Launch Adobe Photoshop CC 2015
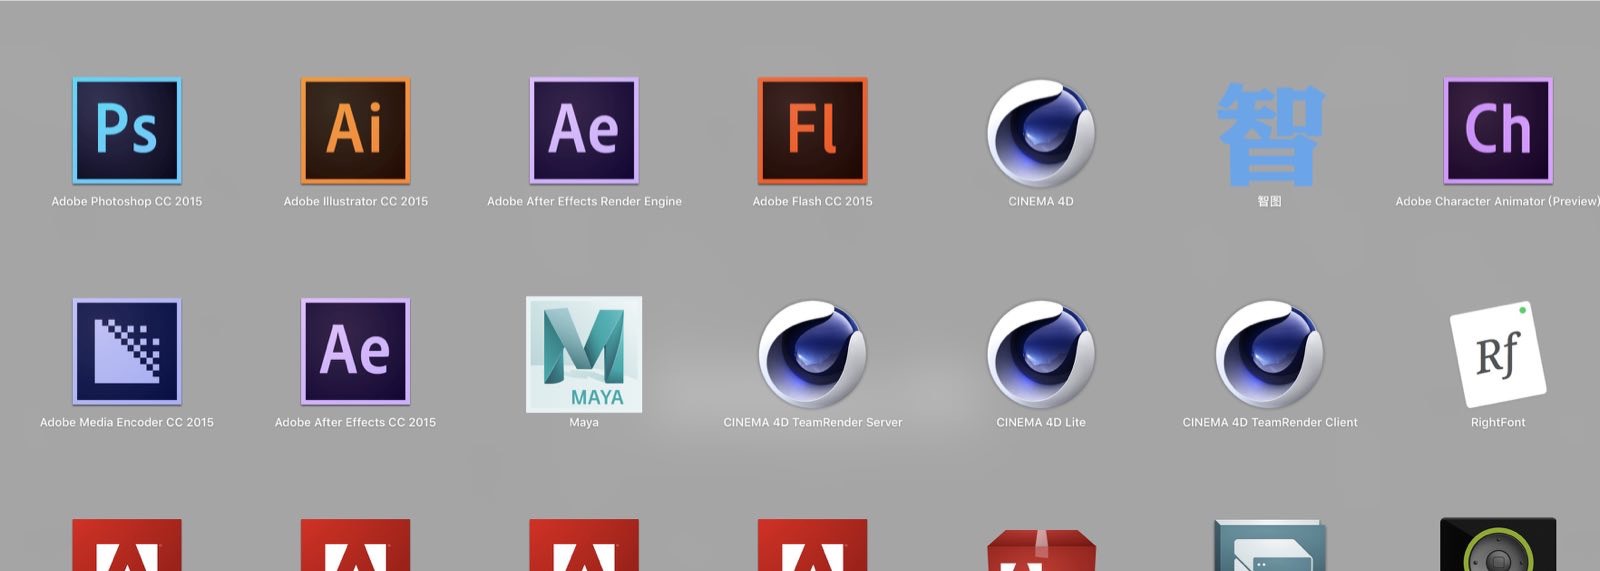The width and height of the screenshot is (1600, 571). click(x=127, y=131)
